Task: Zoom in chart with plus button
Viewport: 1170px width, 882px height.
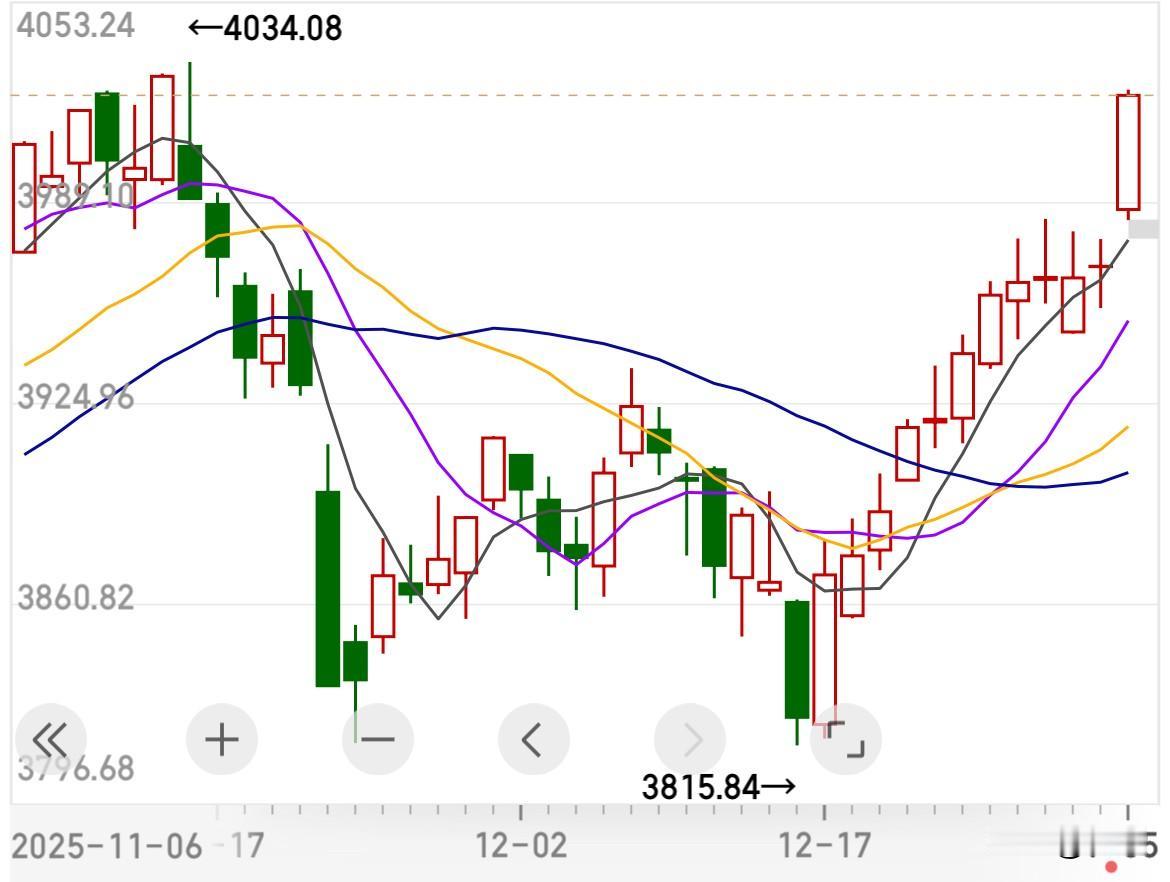Action: point(222,739)
